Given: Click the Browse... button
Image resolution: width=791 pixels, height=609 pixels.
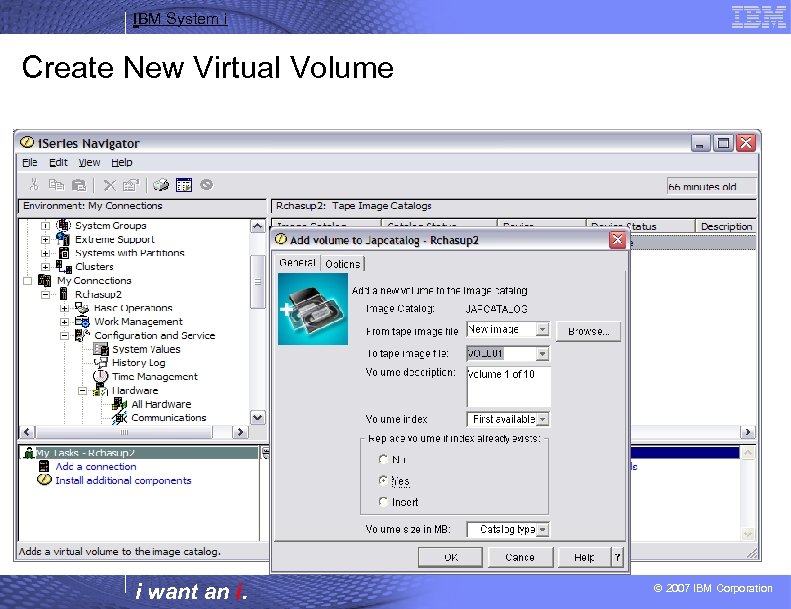Looking at the screenshot, I should point(588,331).
